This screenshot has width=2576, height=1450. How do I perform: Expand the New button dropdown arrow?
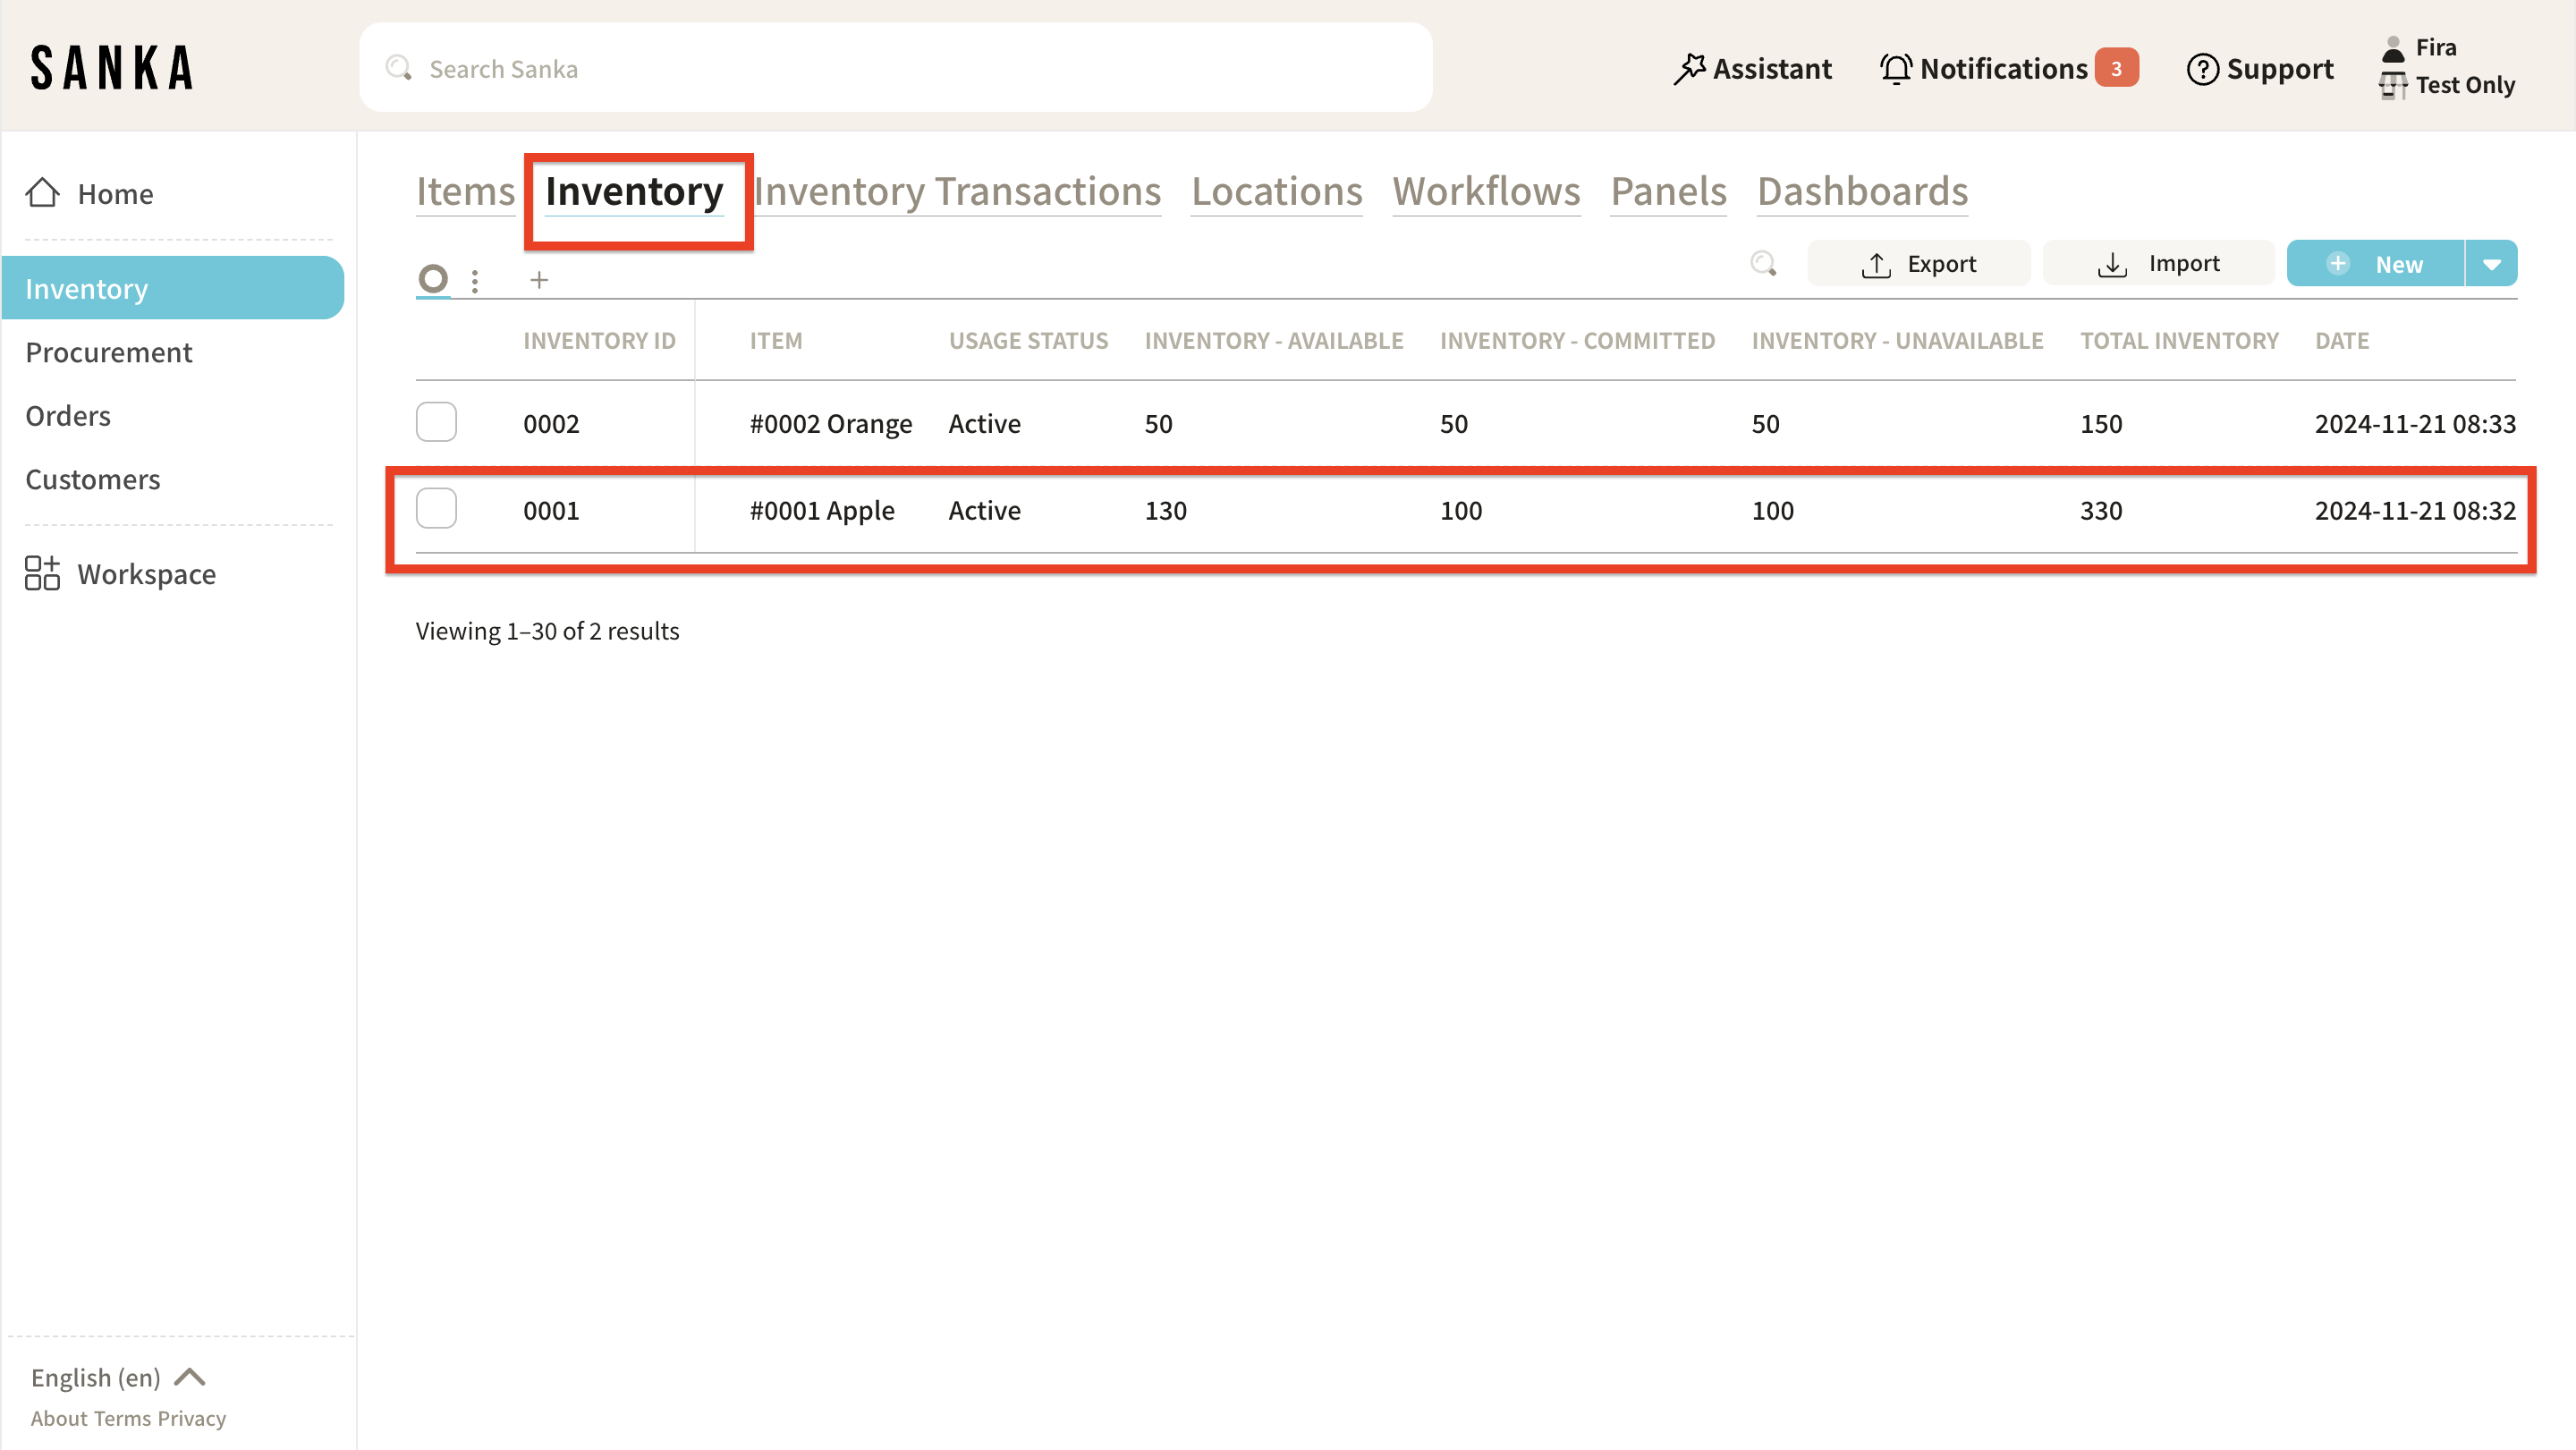[2491, 264]
